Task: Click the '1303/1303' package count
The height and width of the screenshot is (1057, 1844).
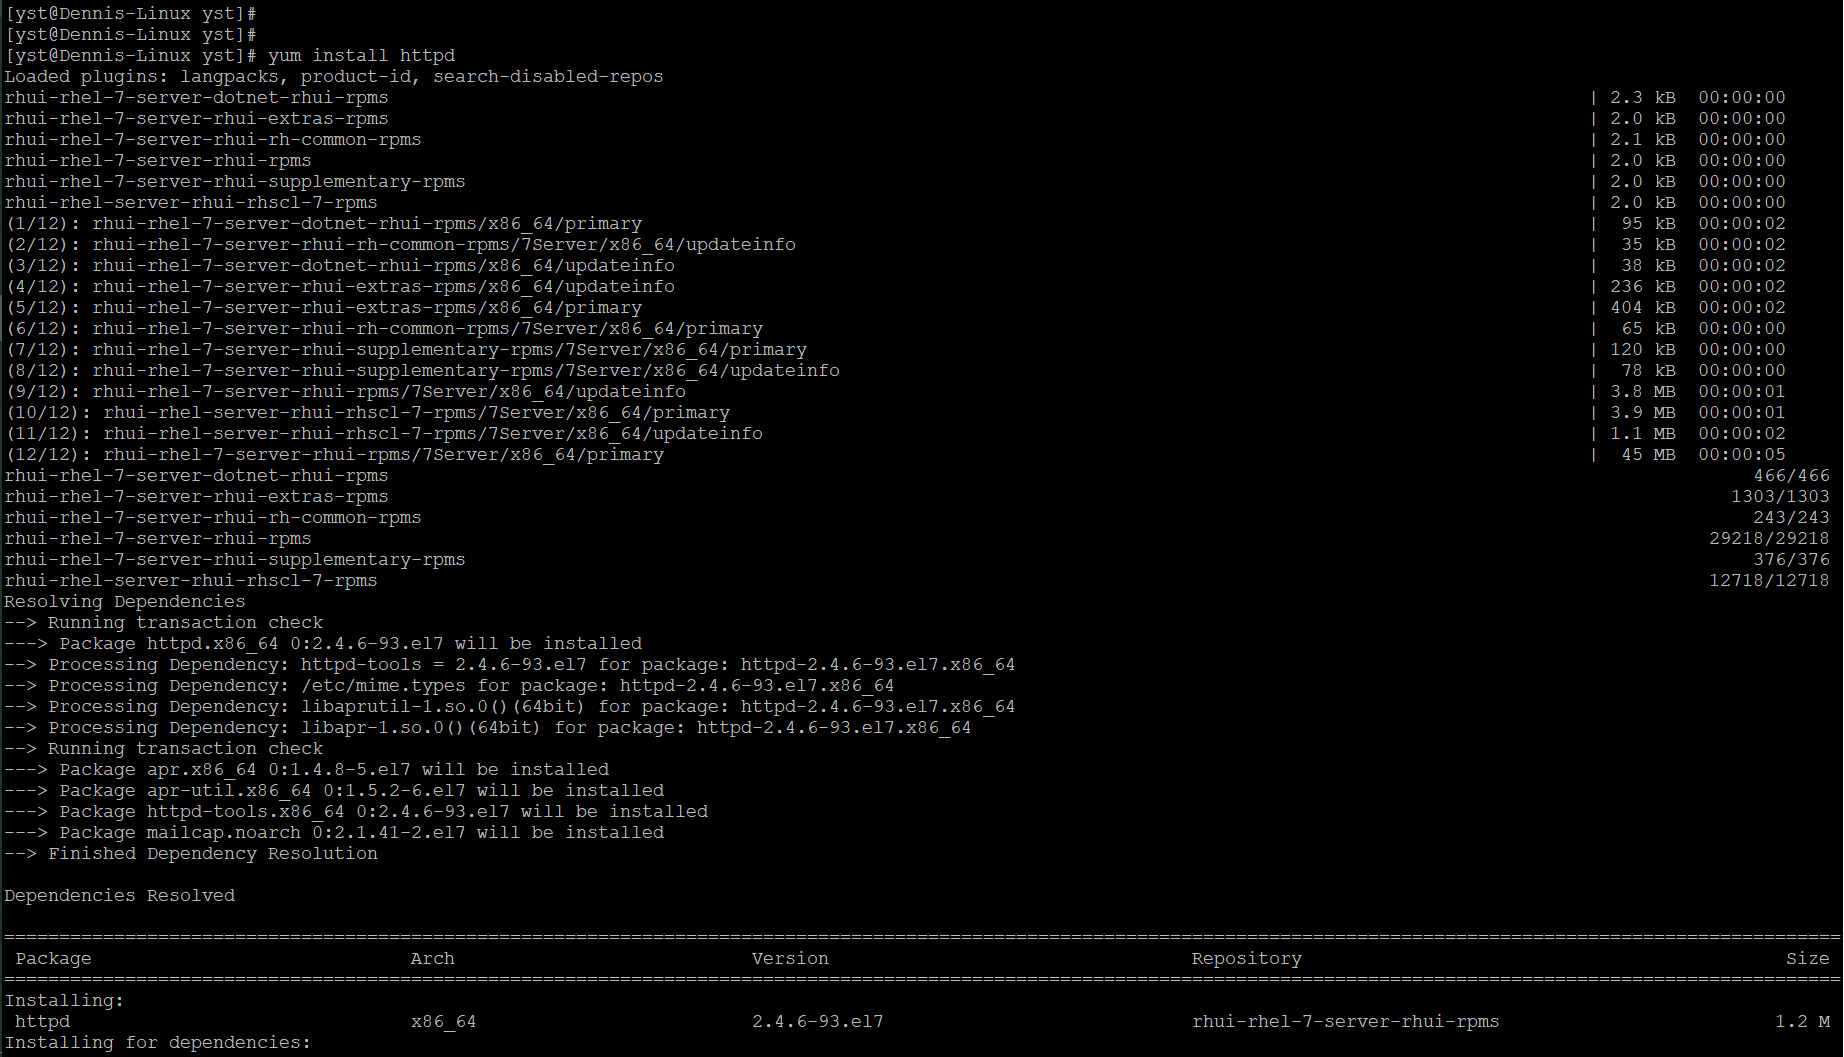Action: (x=1780, y=496)
